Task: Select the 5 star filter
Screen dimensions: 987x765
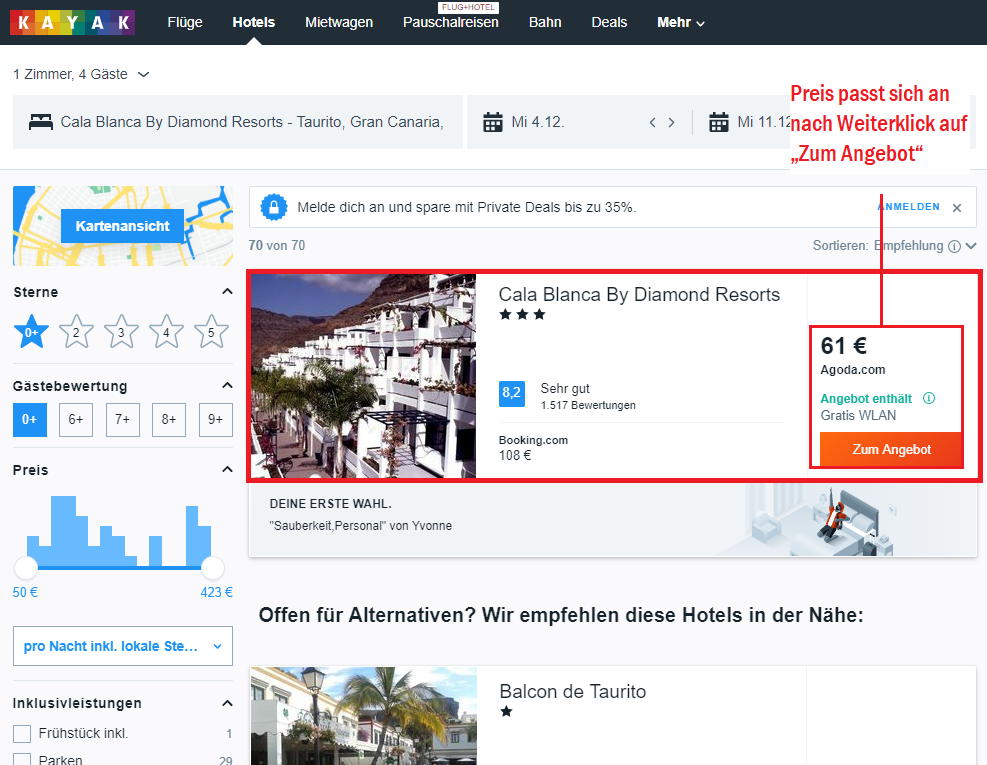Action: [x=211, y=332]
